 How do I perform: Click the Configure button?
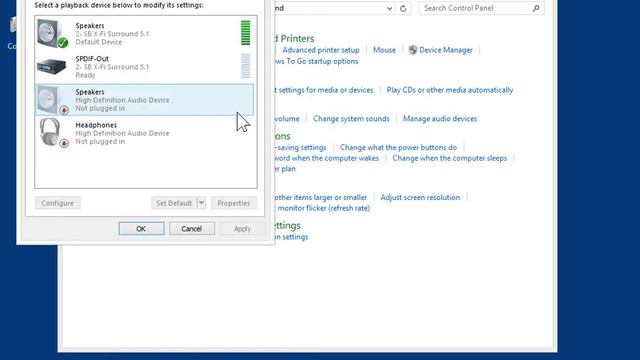58,203
